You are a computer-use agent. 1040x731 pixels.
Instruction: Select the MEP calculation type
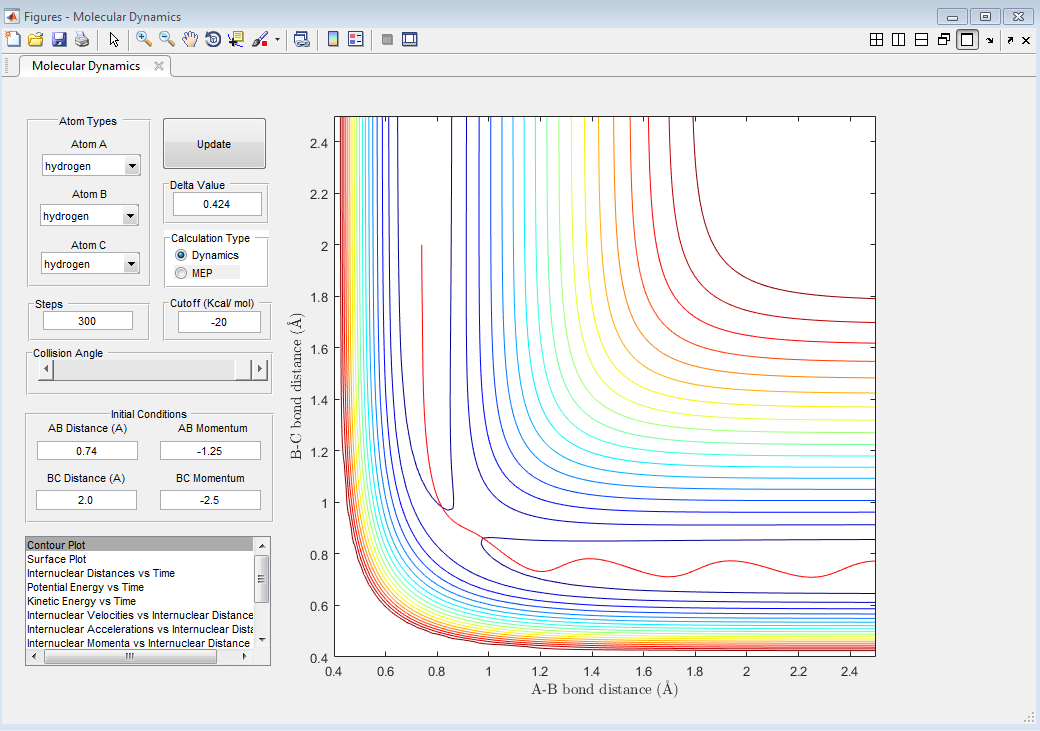[x=181, y=273]
